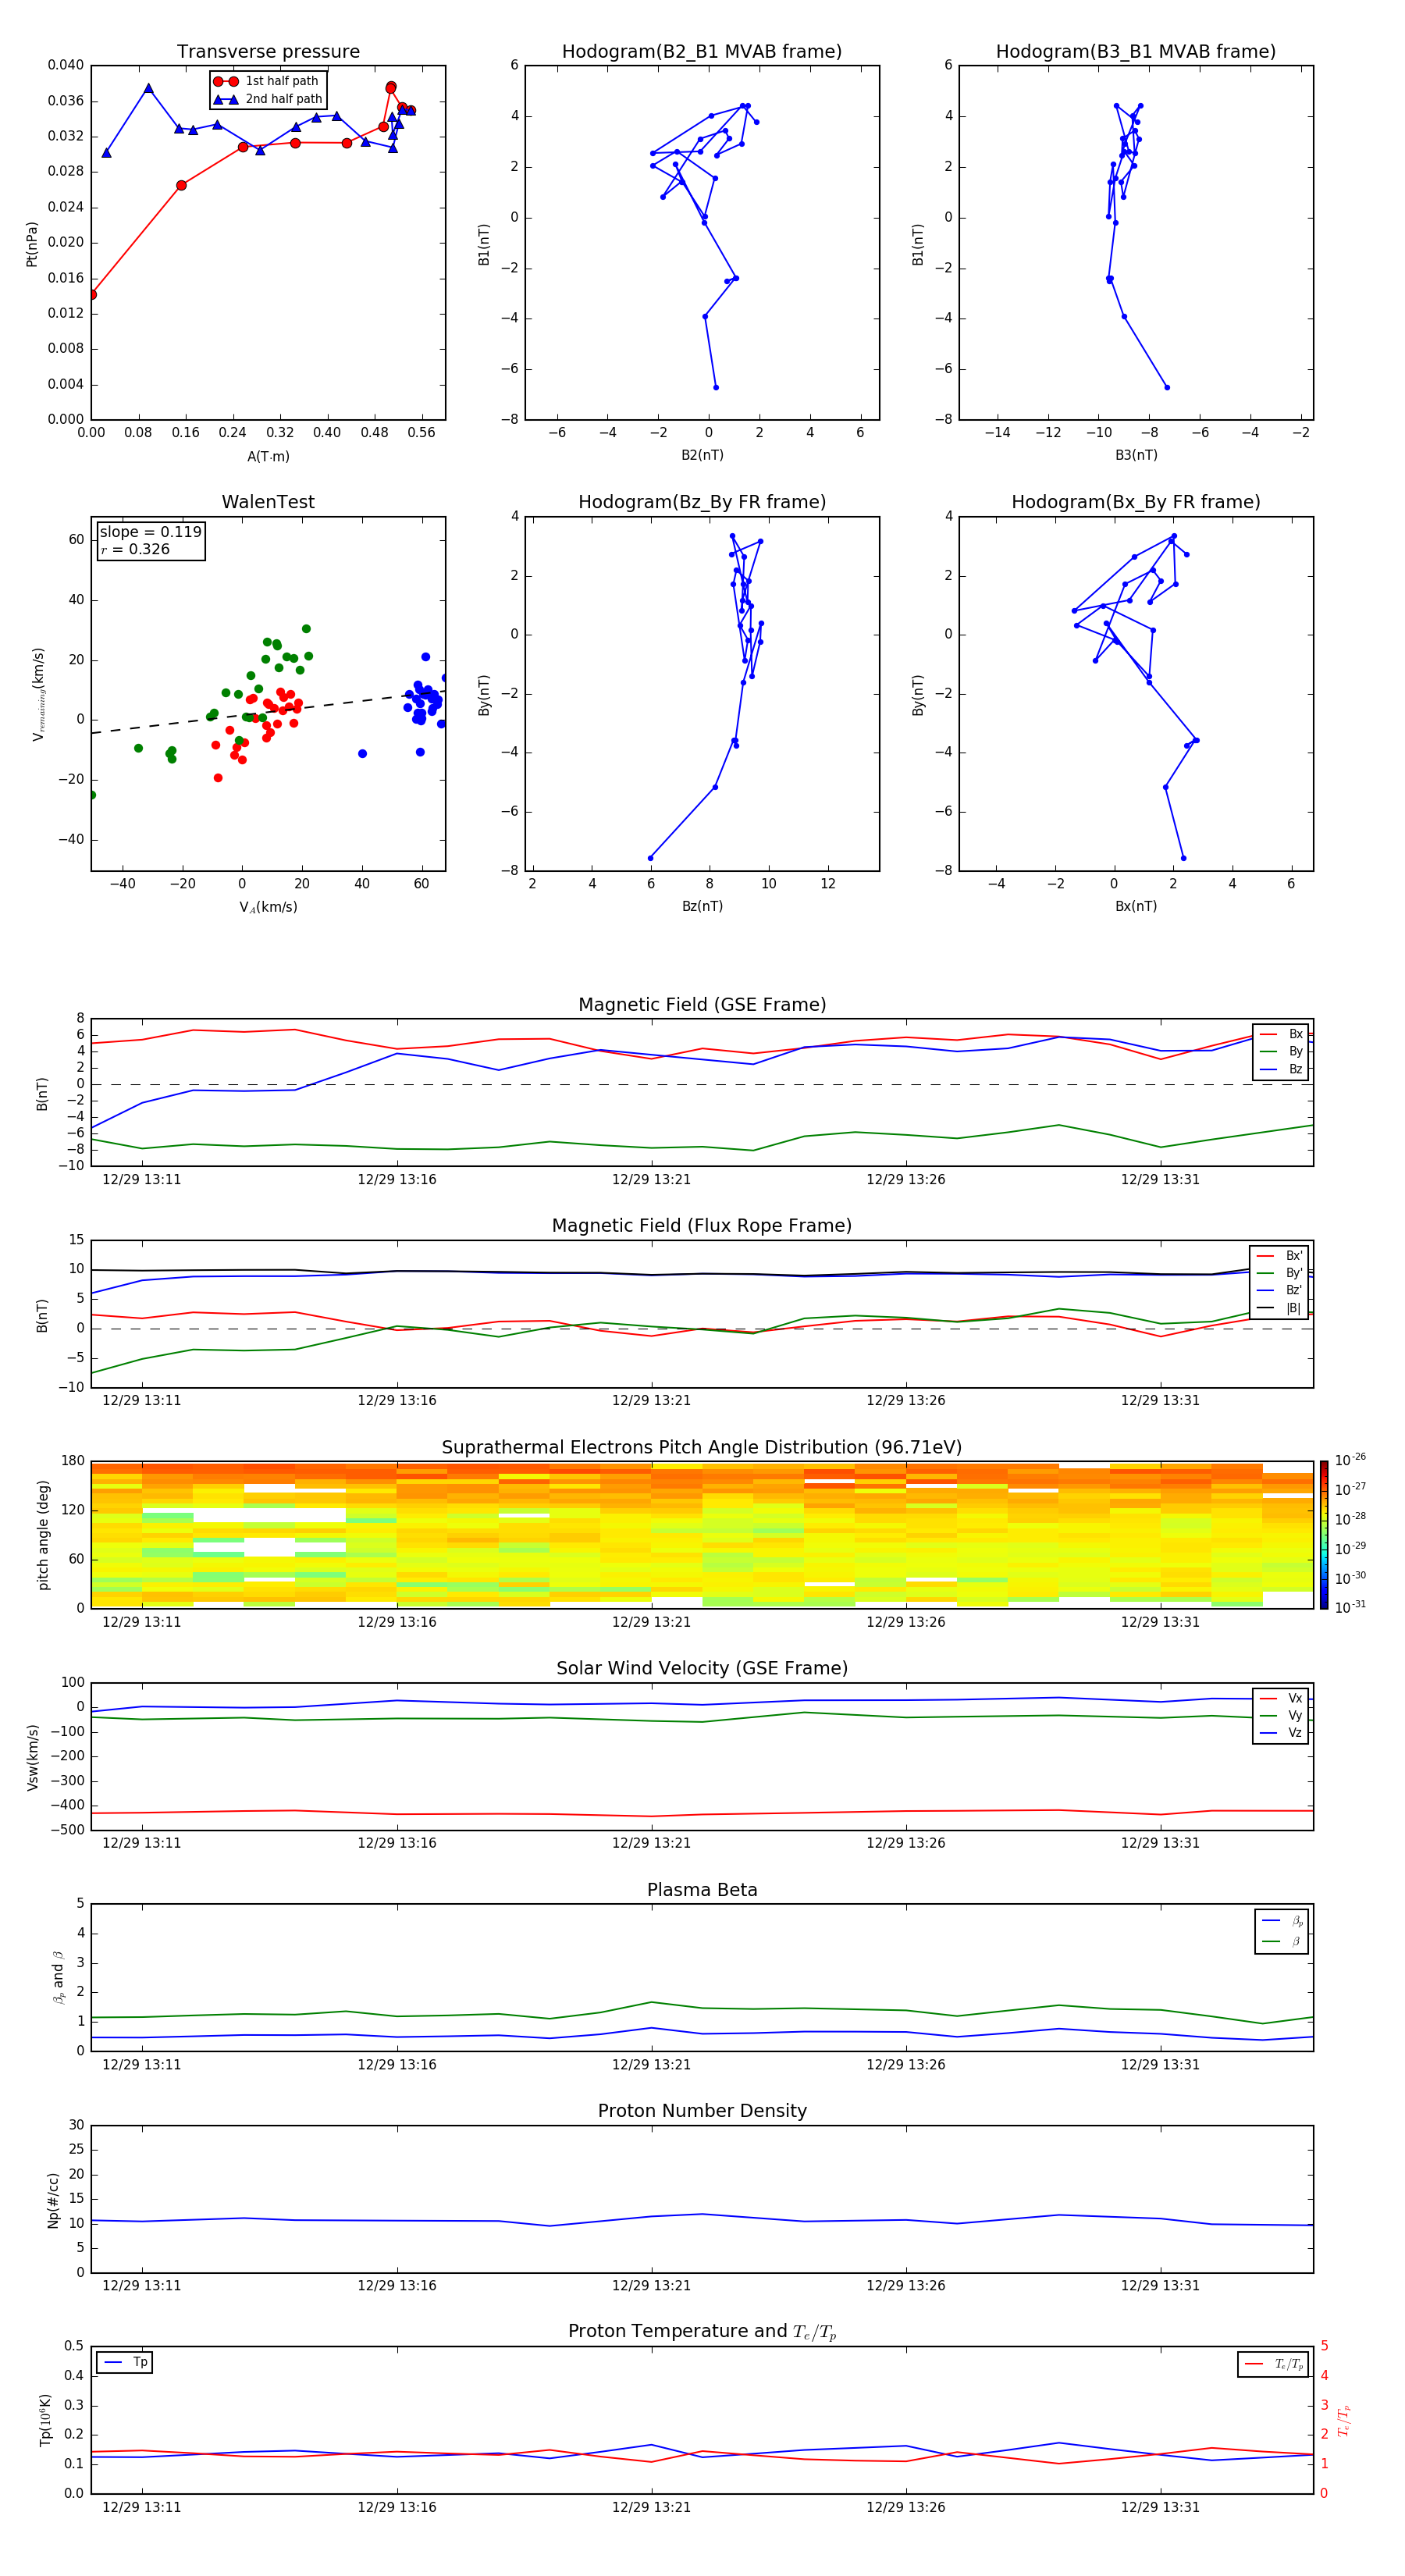This screenshot has width=1405, height=2576.
Task: Click the 'Tp(10^6K)' y-axis label
Action: [x=45, y=2420]
